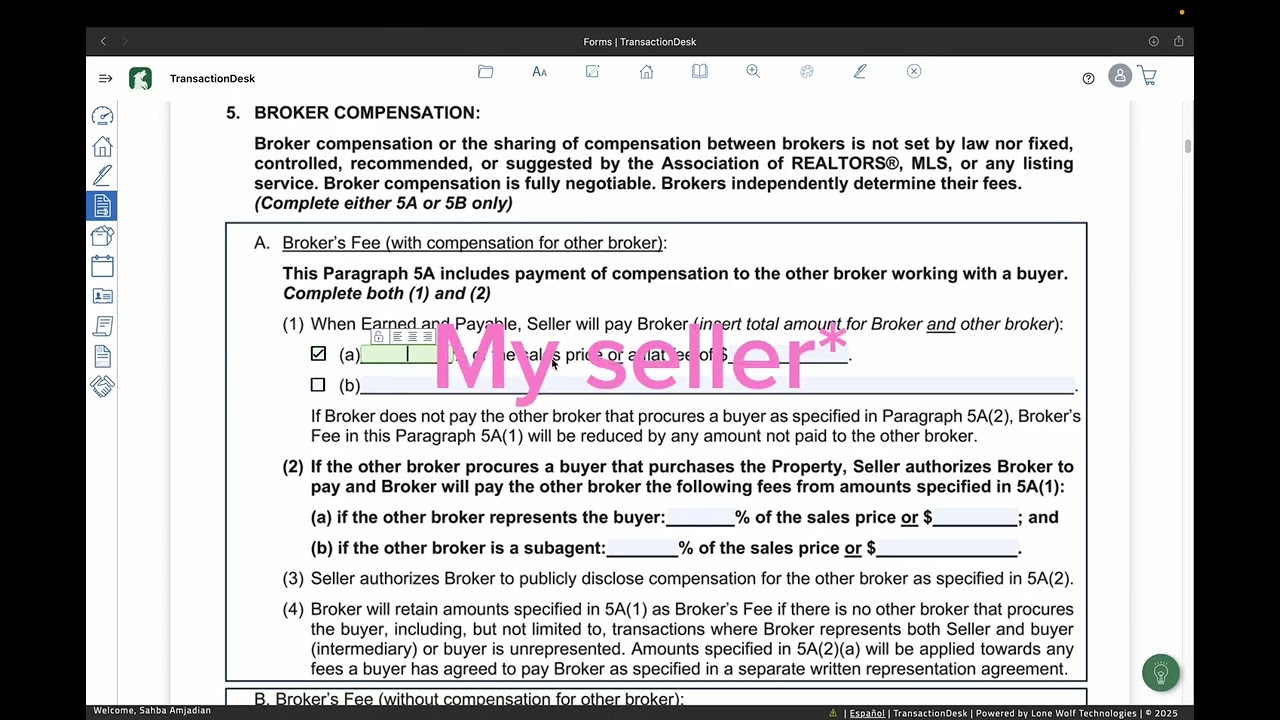The height and width of the screenshot is (720, 1280).
Task: Open the pen signature icon in left sidebar
Action: pyautogui.click(x=102, y=176)
